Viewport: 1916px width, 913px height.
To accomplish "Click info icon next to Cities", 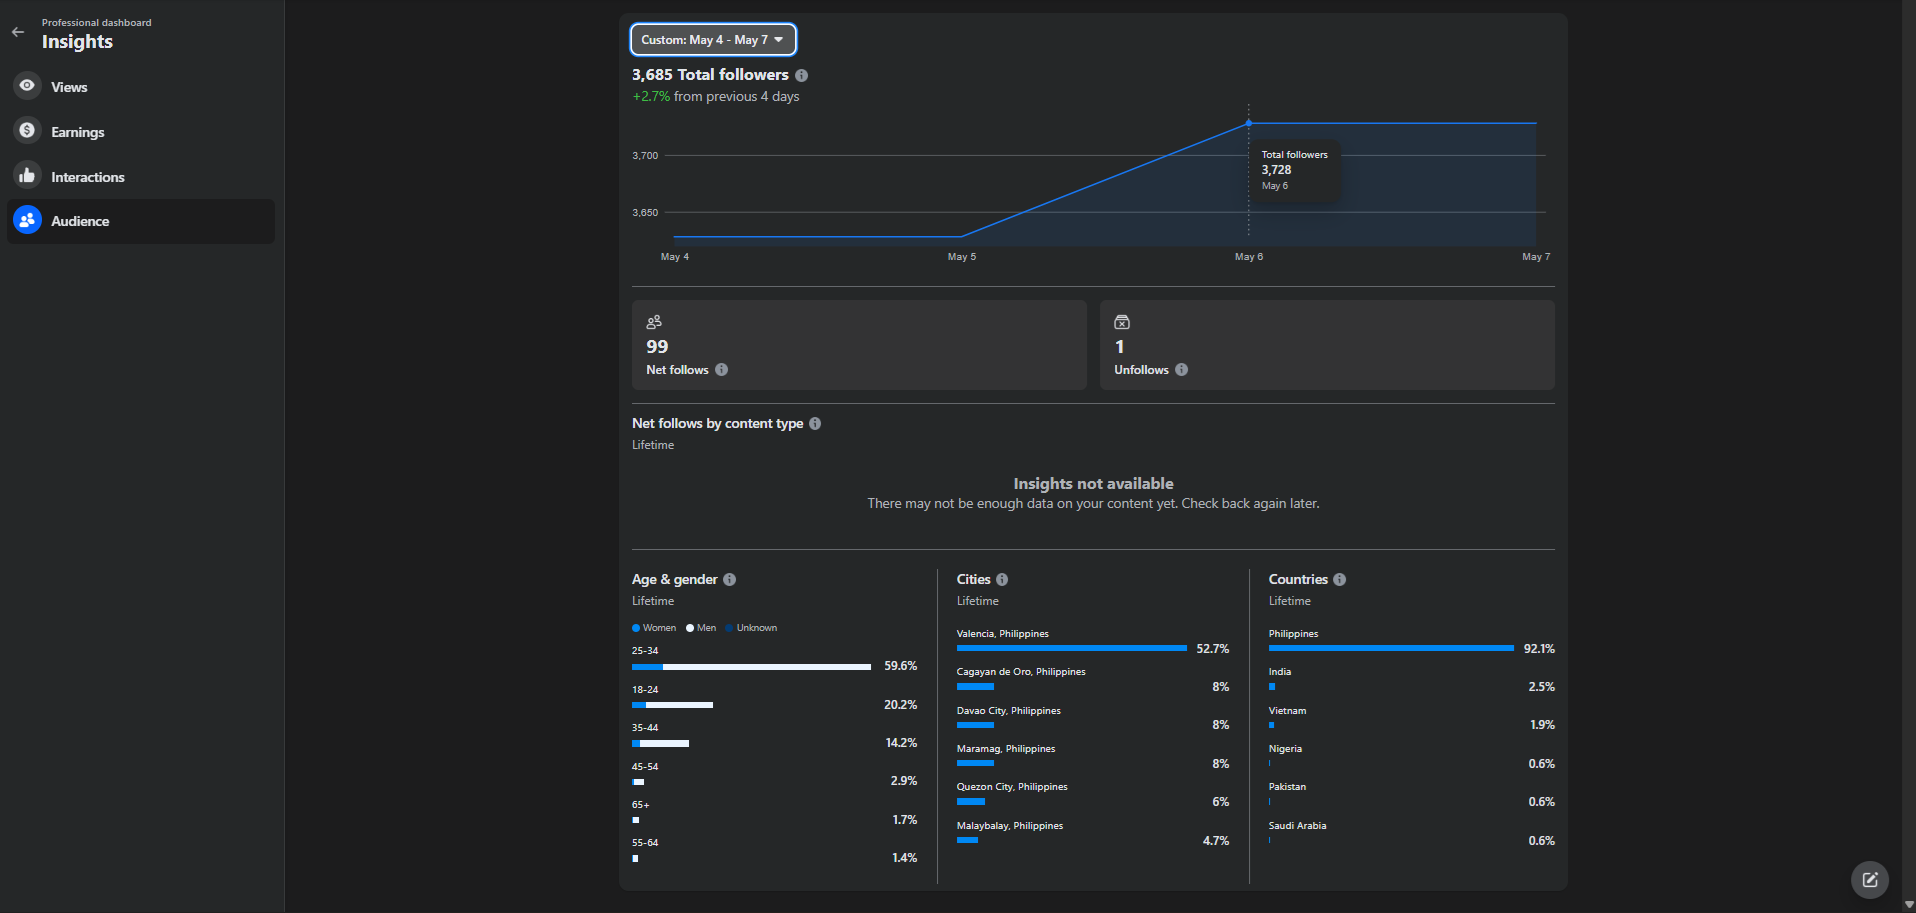I will coord(1002,580).
